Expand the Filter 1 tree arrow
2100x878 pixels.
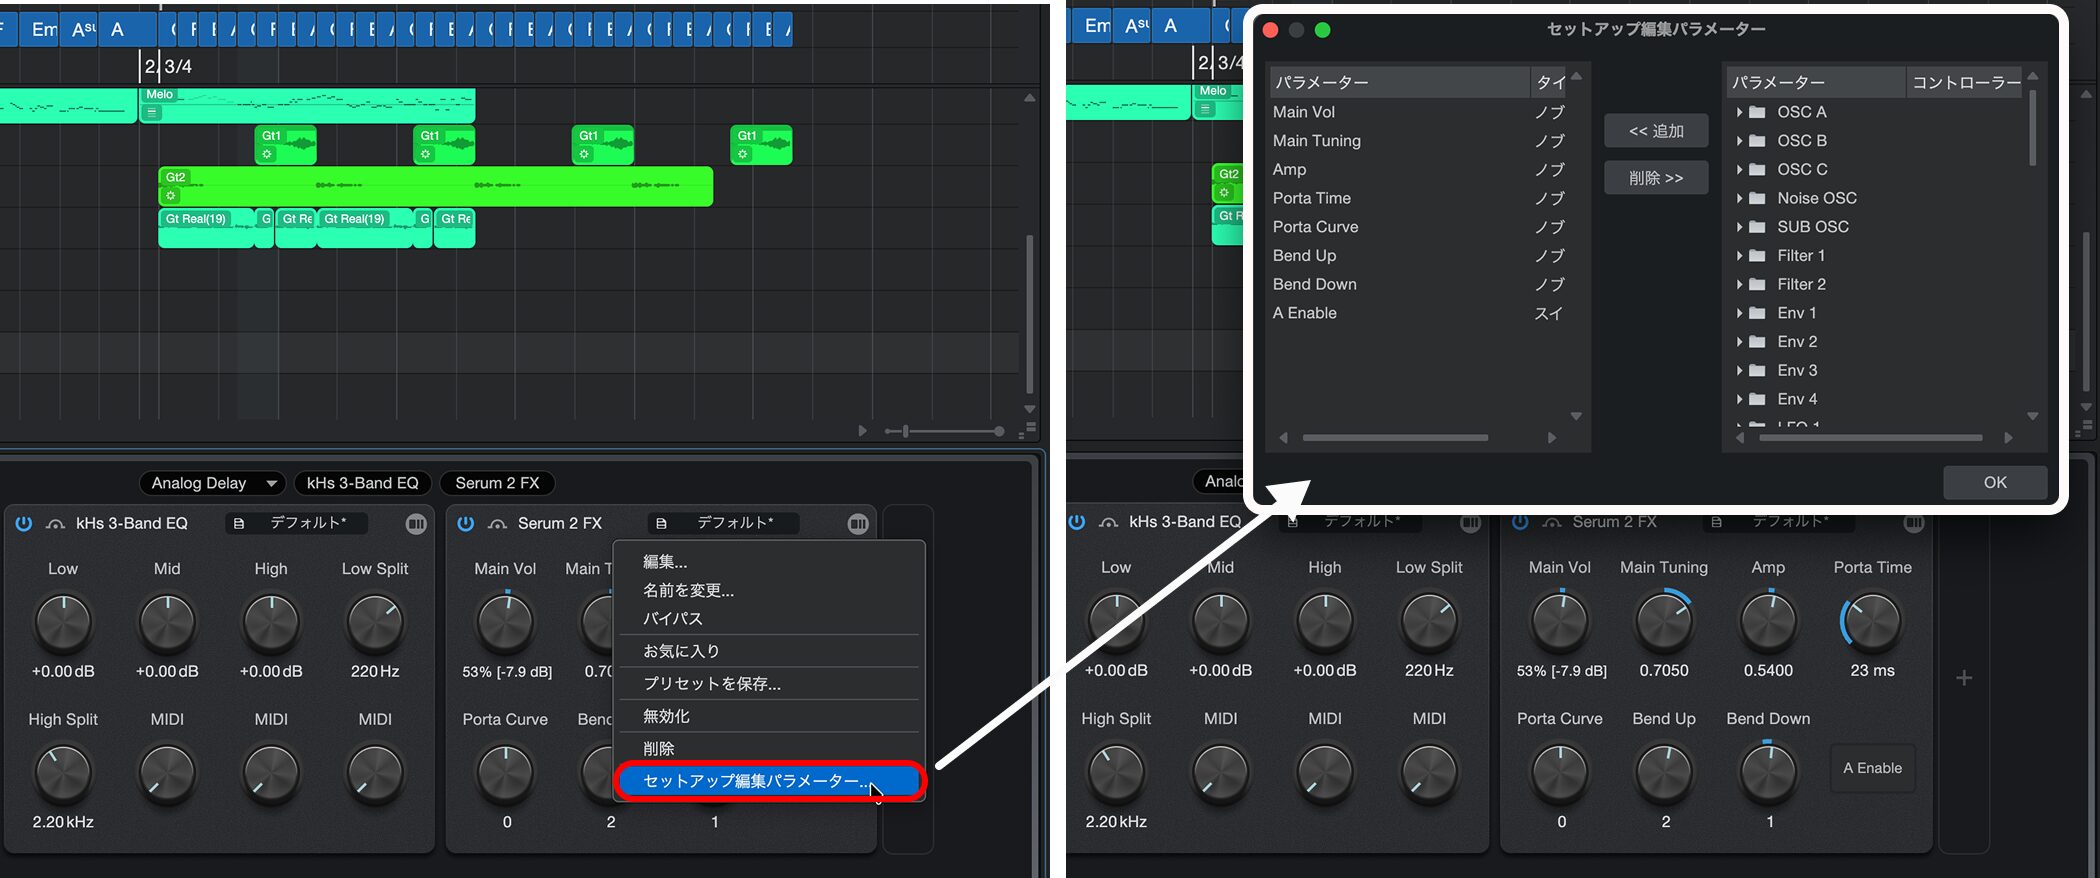point(1739,256)
